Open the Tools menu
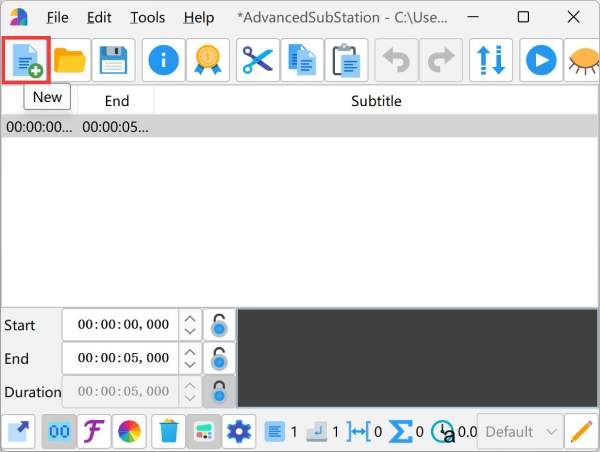The image size is (600, 452). tap(147, 17)
